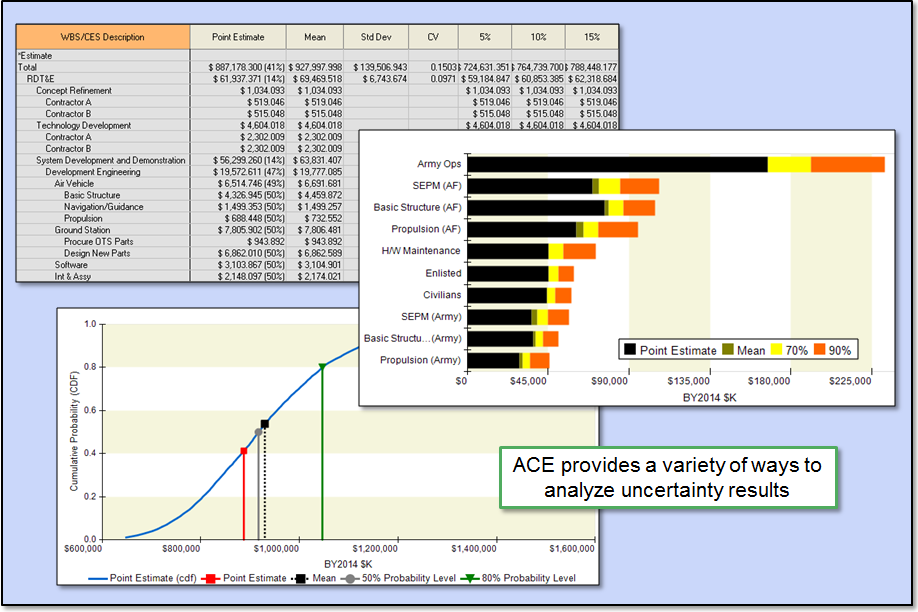Select the WBS/CES Description column header
This screenshot has height=612, width=918.
101,37
